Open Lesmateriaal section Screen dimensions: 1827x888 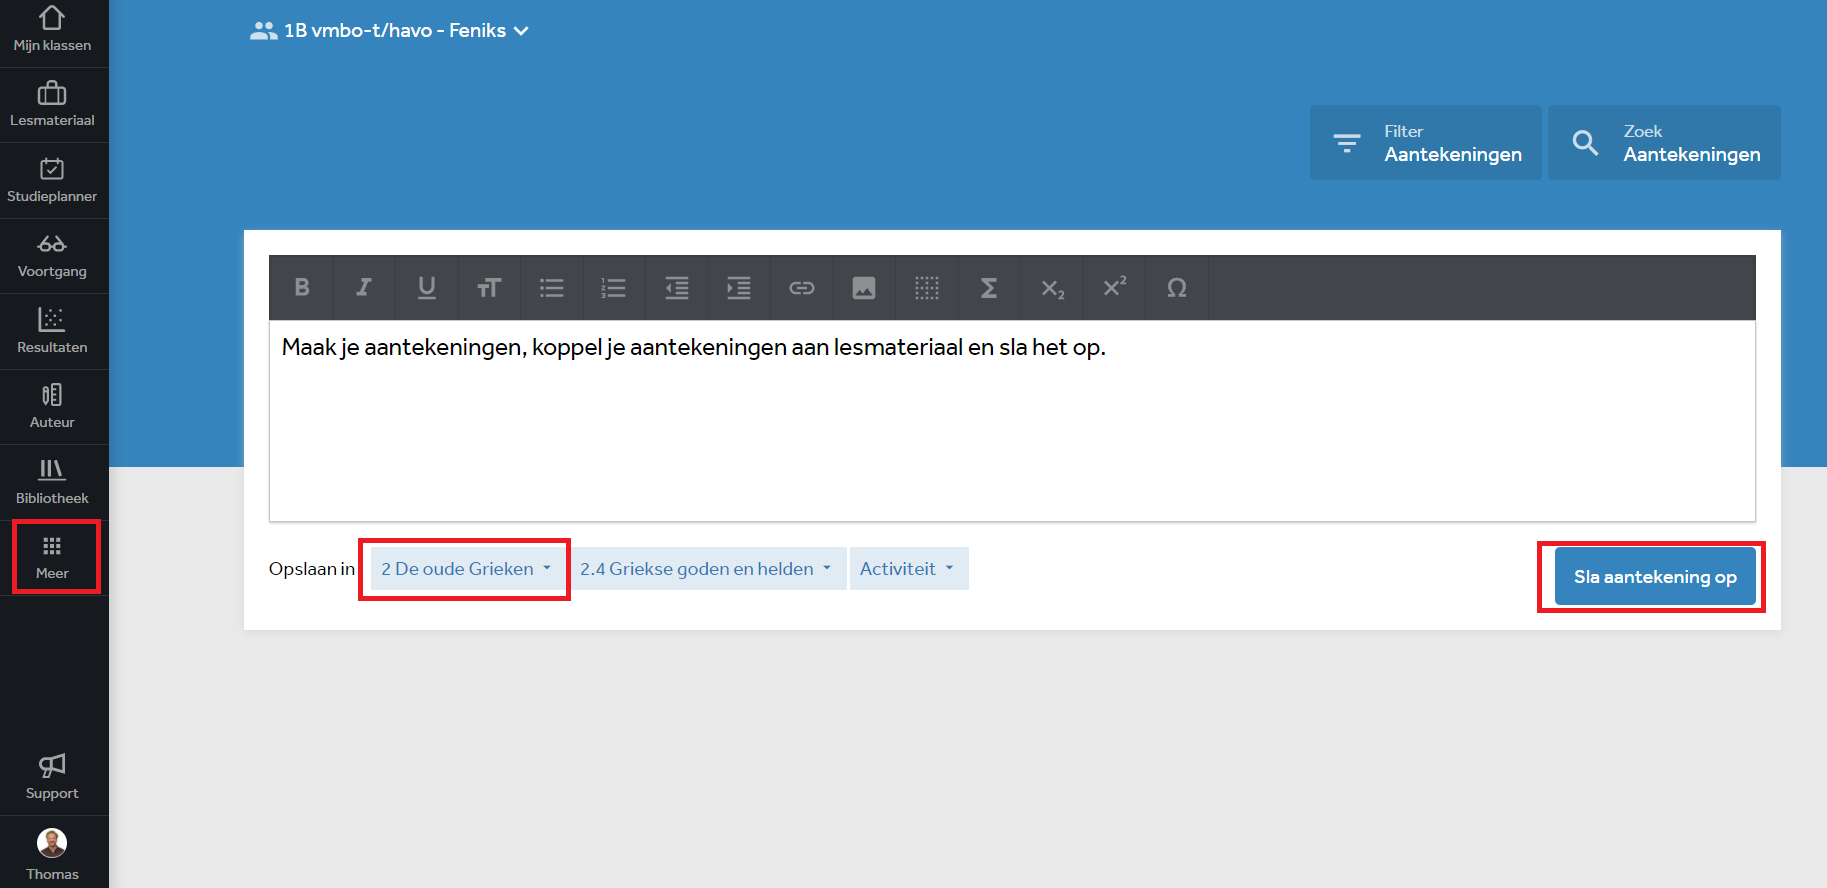tap(52, 105)
